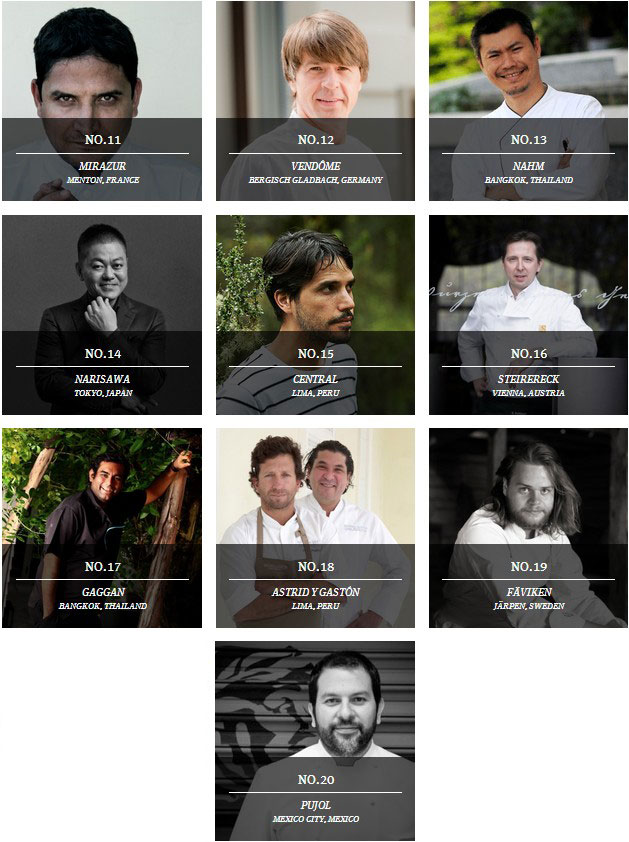This screenshot has width=629, height=842.
Task: Click Bergisch Gladbach, Germany location text
Action: (x=316, y=180)
